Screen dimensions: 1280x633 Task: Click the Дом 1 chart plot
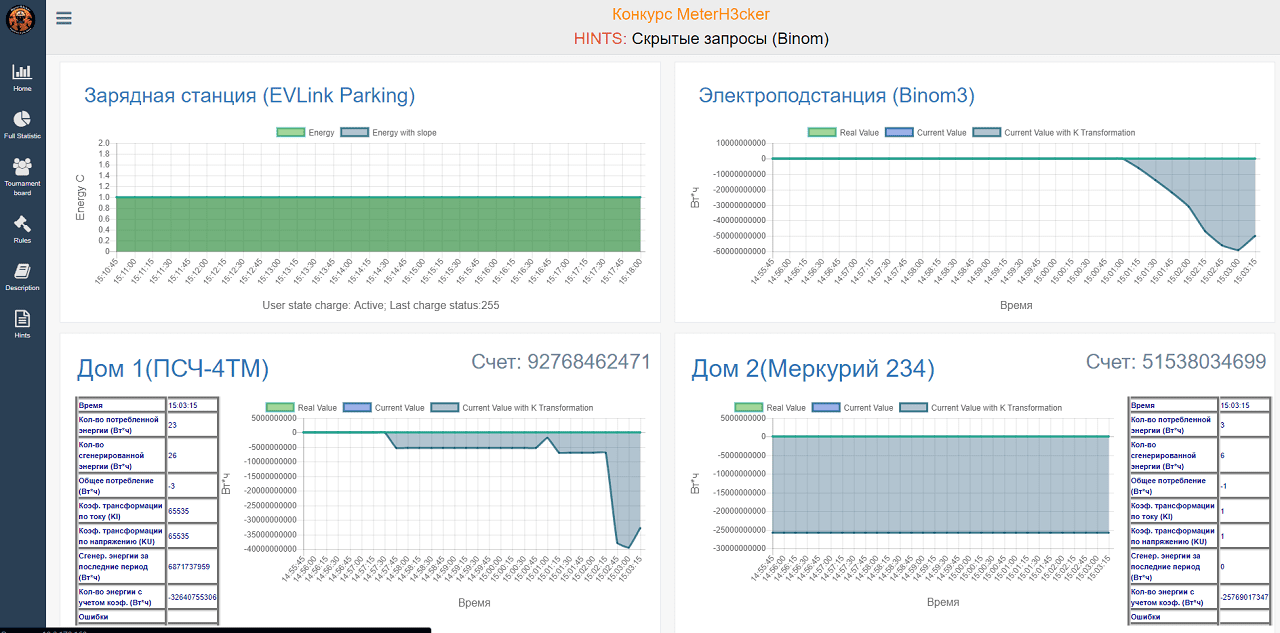click(472, 483)
